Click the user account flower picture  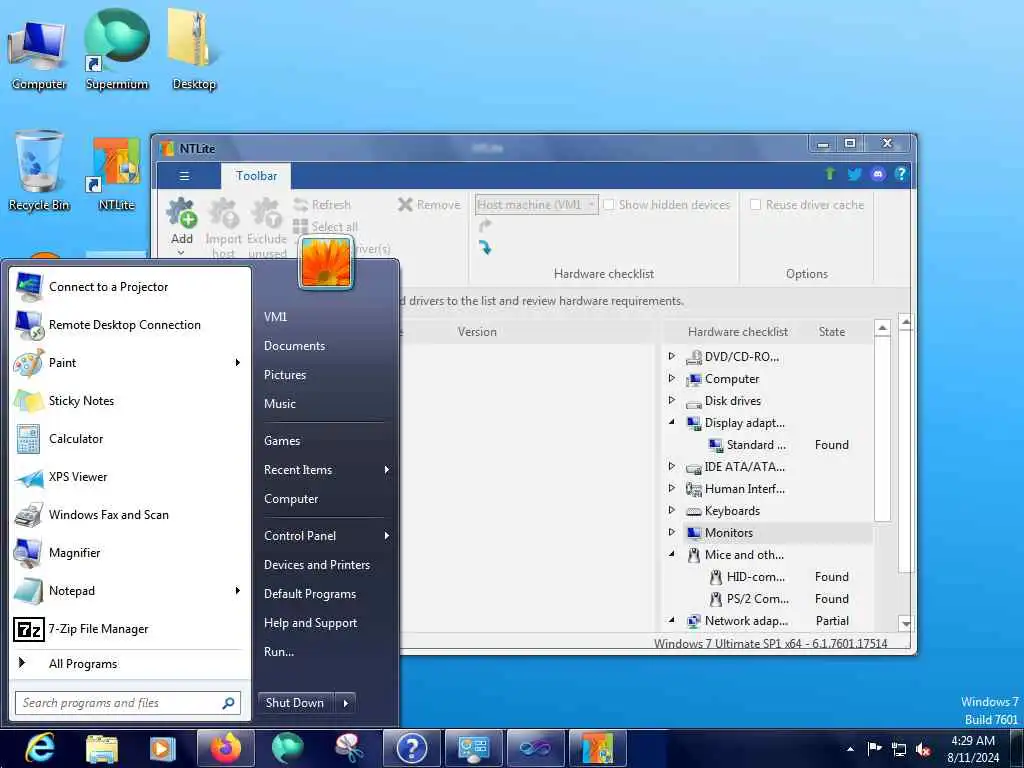[x=325, y=263]
